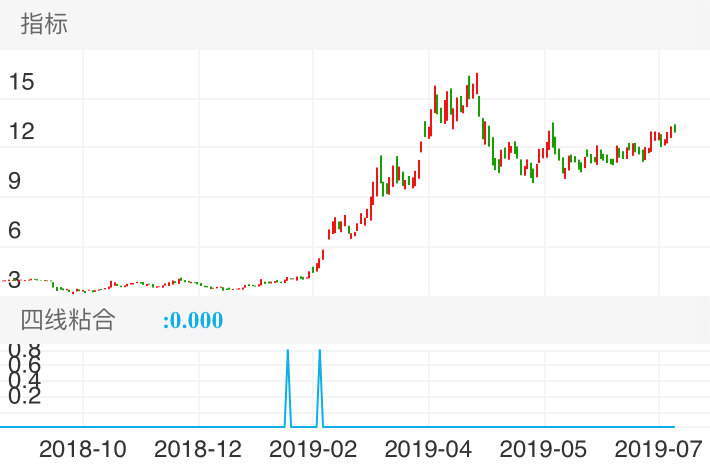Screen dimensions: 710x472
Task: Click the last candlestick at chart's right end
Action: coord(675,128)
